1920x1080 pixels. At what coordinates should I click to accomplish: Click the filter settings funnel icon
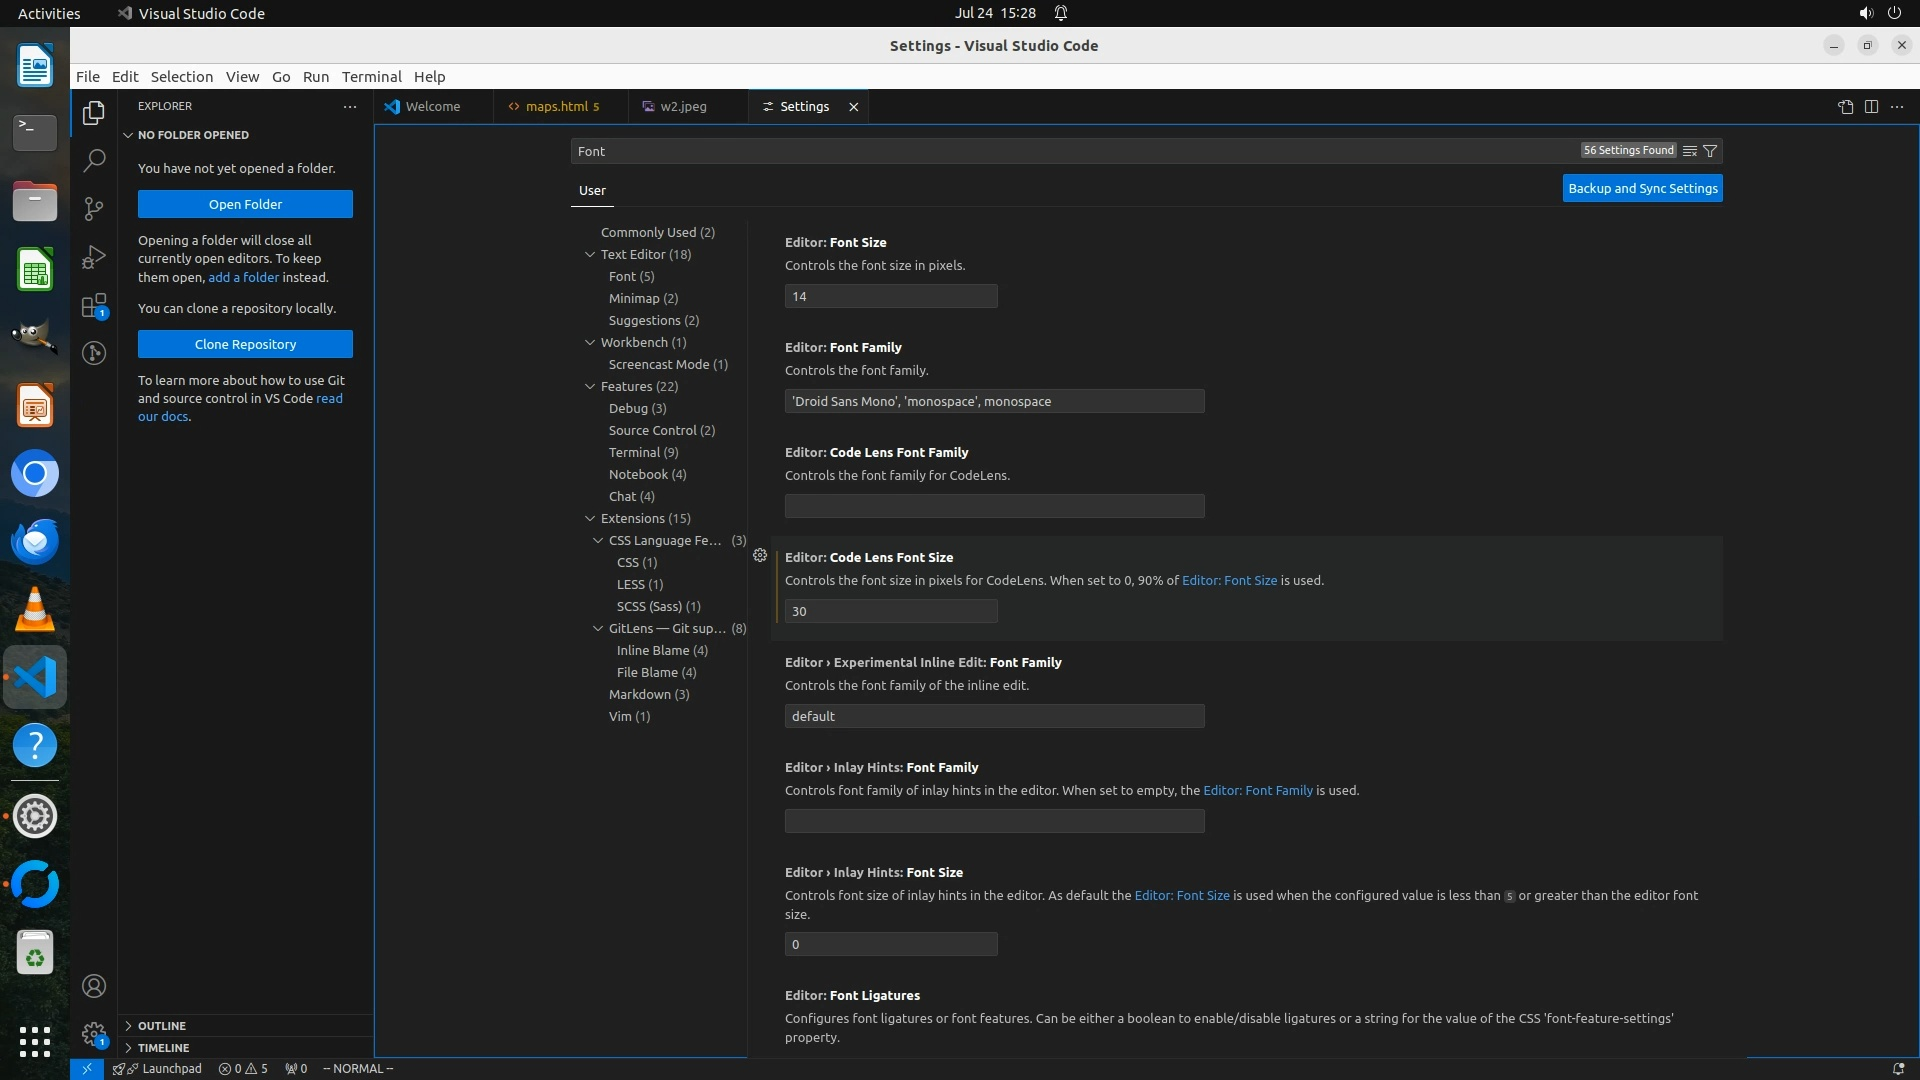(x=1710, y=151)
